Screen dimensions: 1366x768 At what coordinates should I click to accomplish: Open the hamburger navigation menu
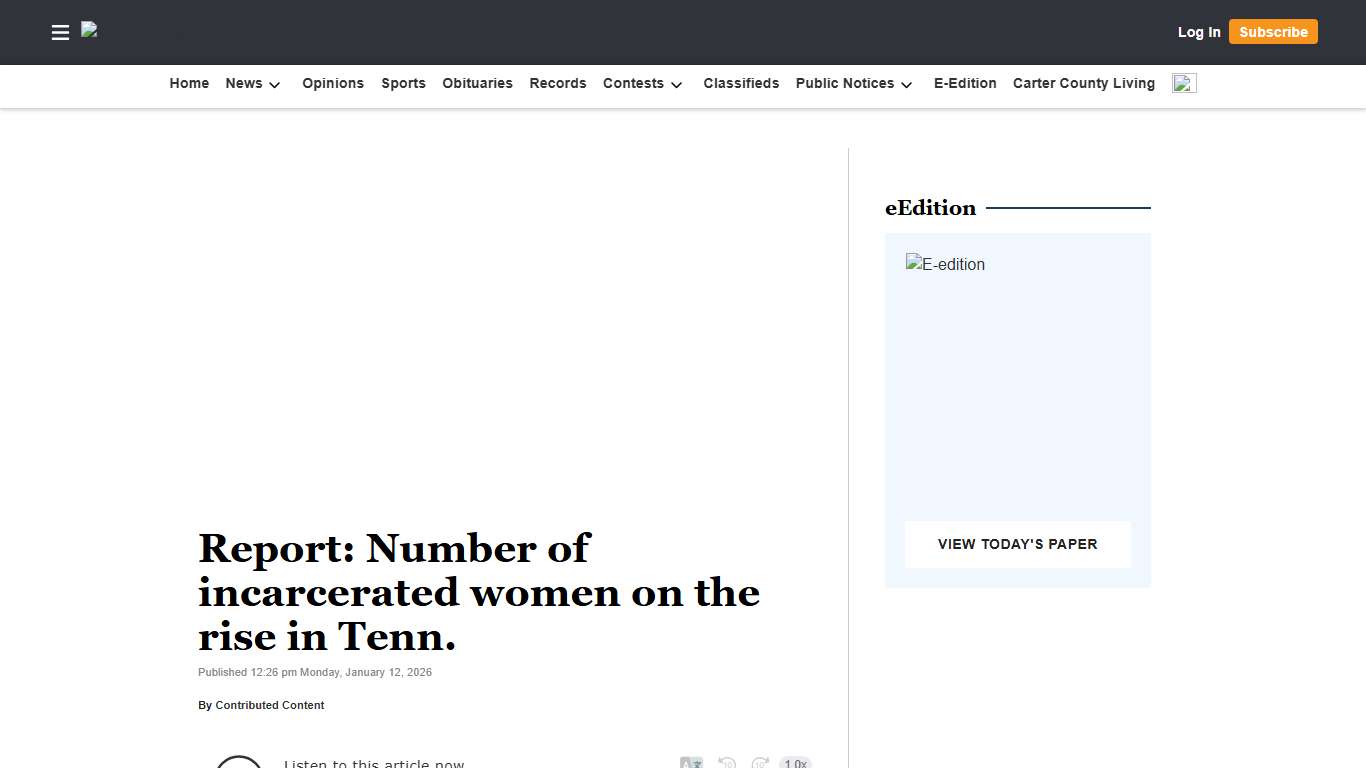pos(60,32)
